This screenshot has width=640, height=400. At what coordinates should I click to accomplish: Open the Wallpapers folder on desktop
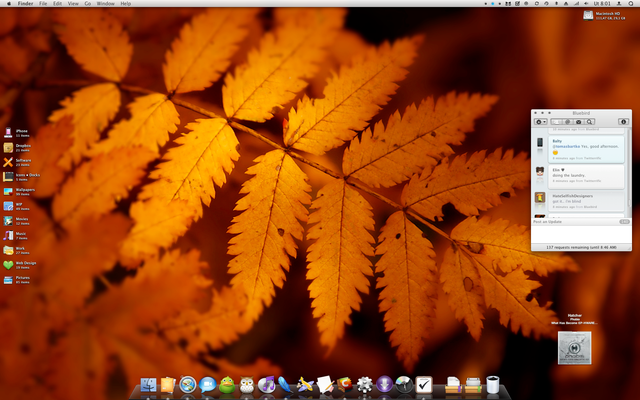pyautogui.click(x=9, y=190)
